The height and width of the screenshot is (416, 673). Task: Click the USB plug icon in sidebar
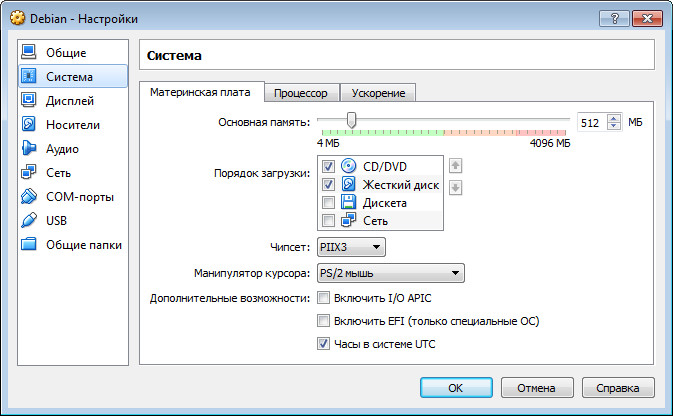coord(29,220)
